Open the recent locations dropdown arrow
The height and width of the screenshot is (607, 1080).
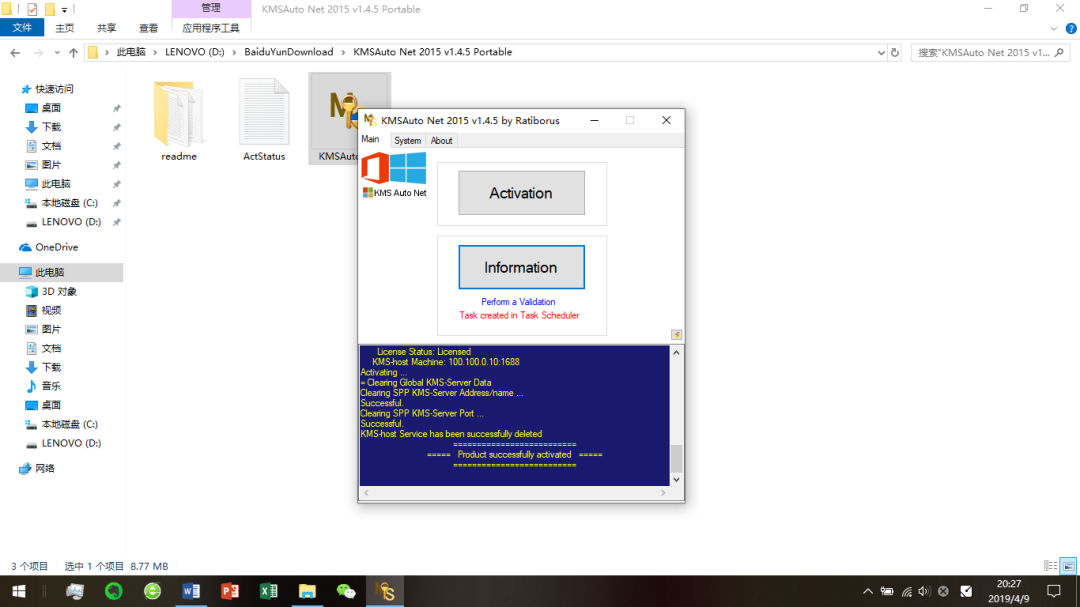click(x=56, y=52)
